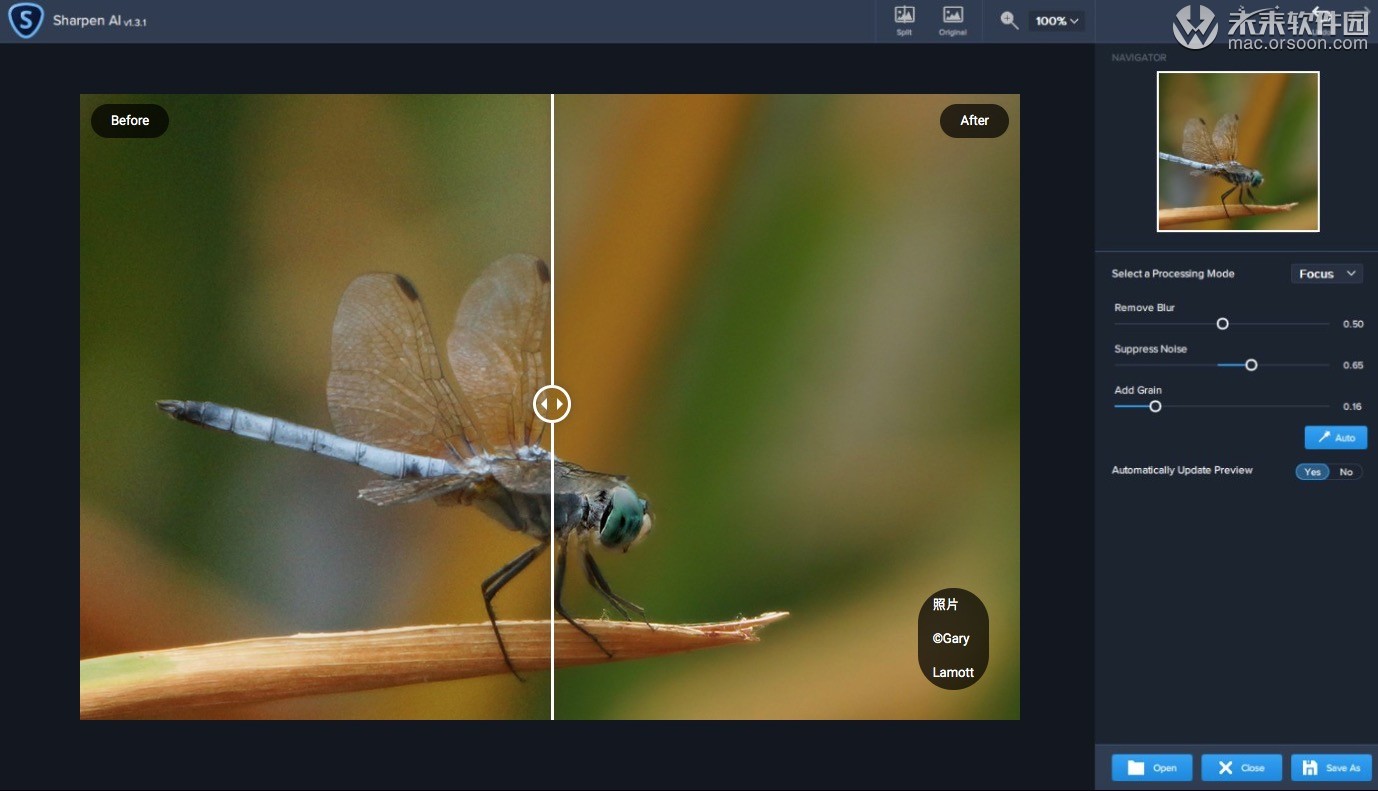Click the After label in the preview
1378x791 pixels.
[x=973, y=120]
